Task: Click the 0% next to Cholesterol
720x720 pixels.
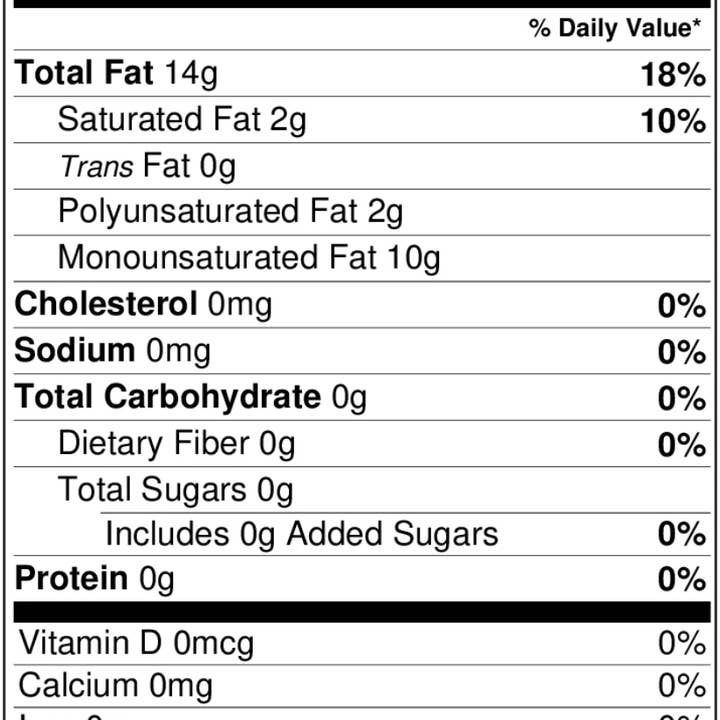Action: click(x=682, y=306)
